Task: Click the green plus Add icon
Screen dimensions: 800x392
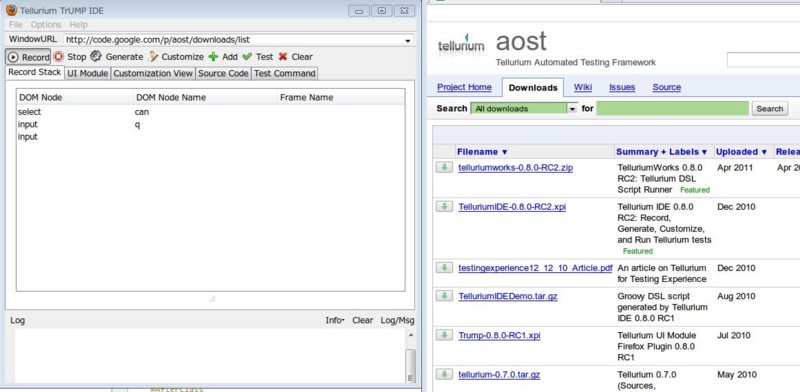Action: click(213, 57)
